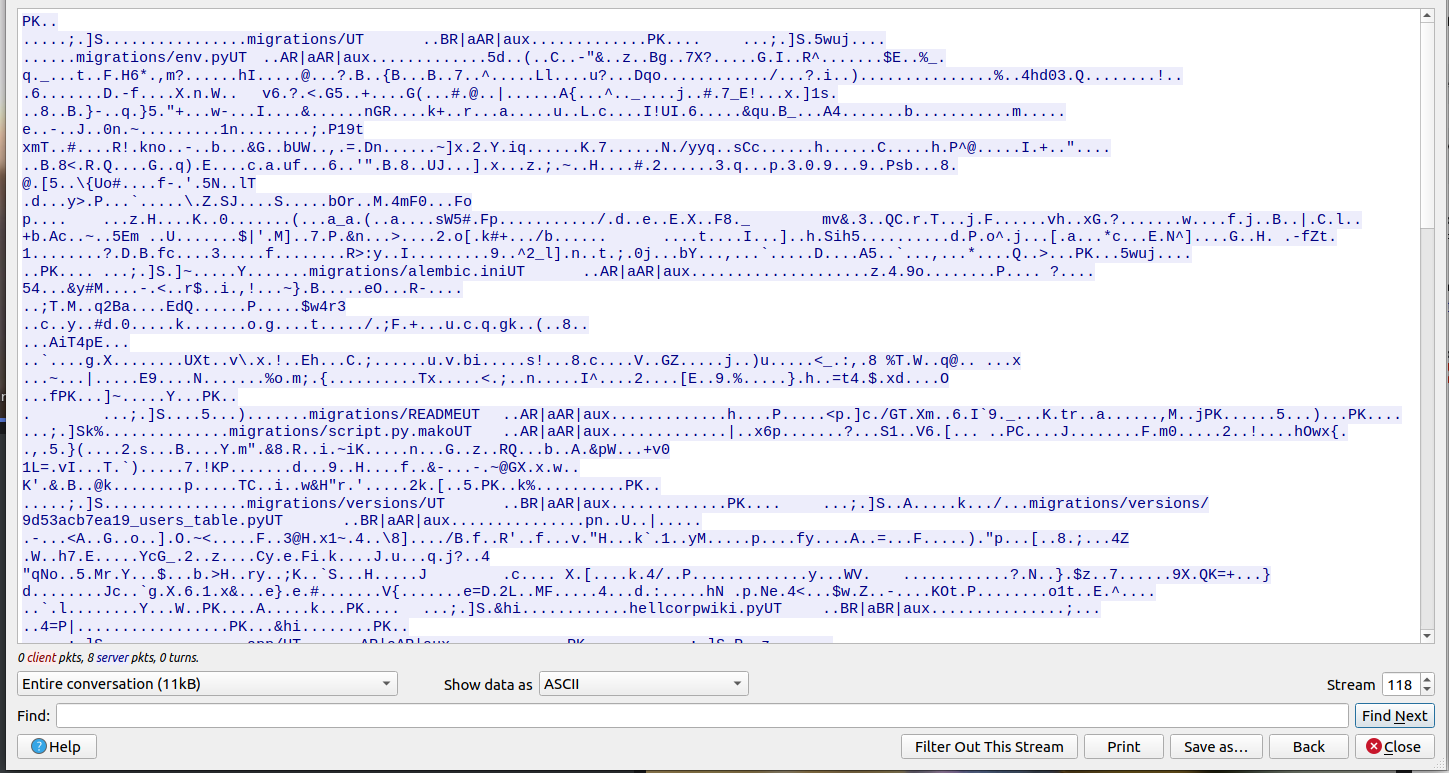The height and width of the screenshot is (773, 1449).
Task: Open Help for the stream dialog
Action: tap(56, 747)
